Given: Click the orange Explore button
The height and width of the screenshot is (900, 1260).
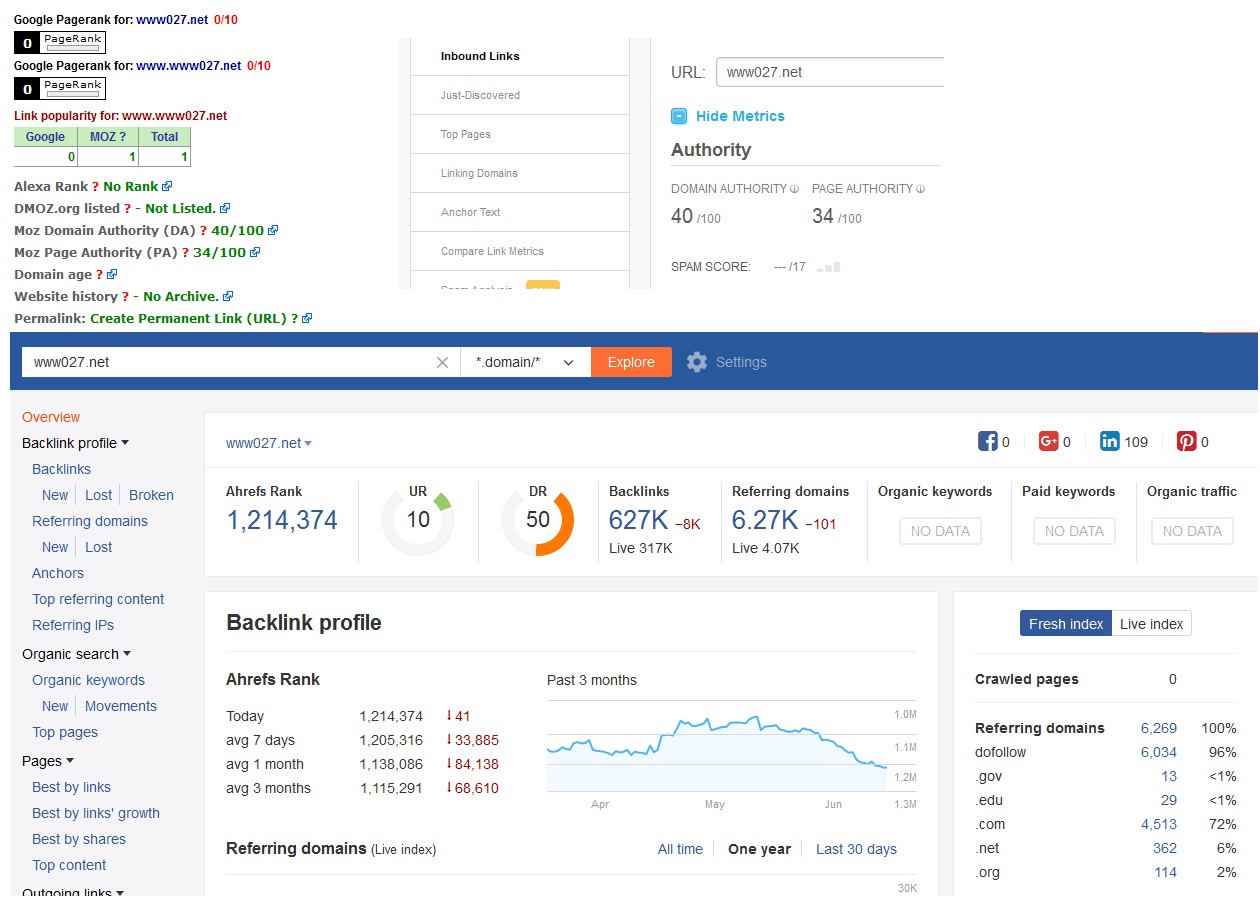Looking at the screenshot, I should pos(631,362).
